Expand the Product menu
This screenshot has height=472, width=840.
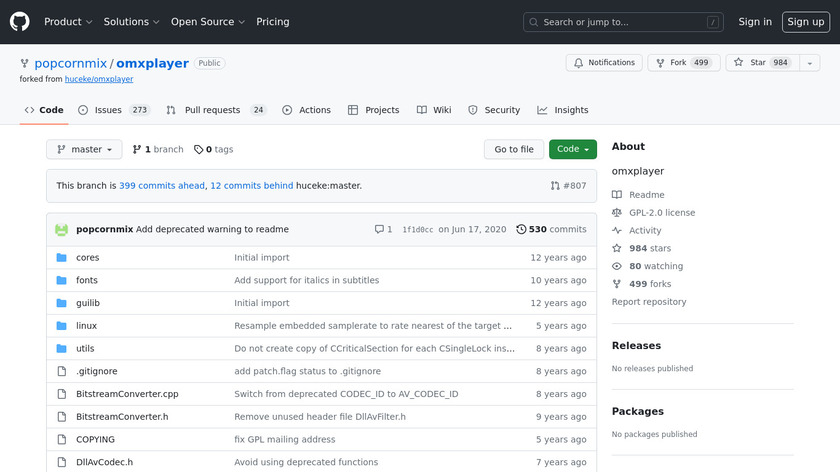pos(68,22)
